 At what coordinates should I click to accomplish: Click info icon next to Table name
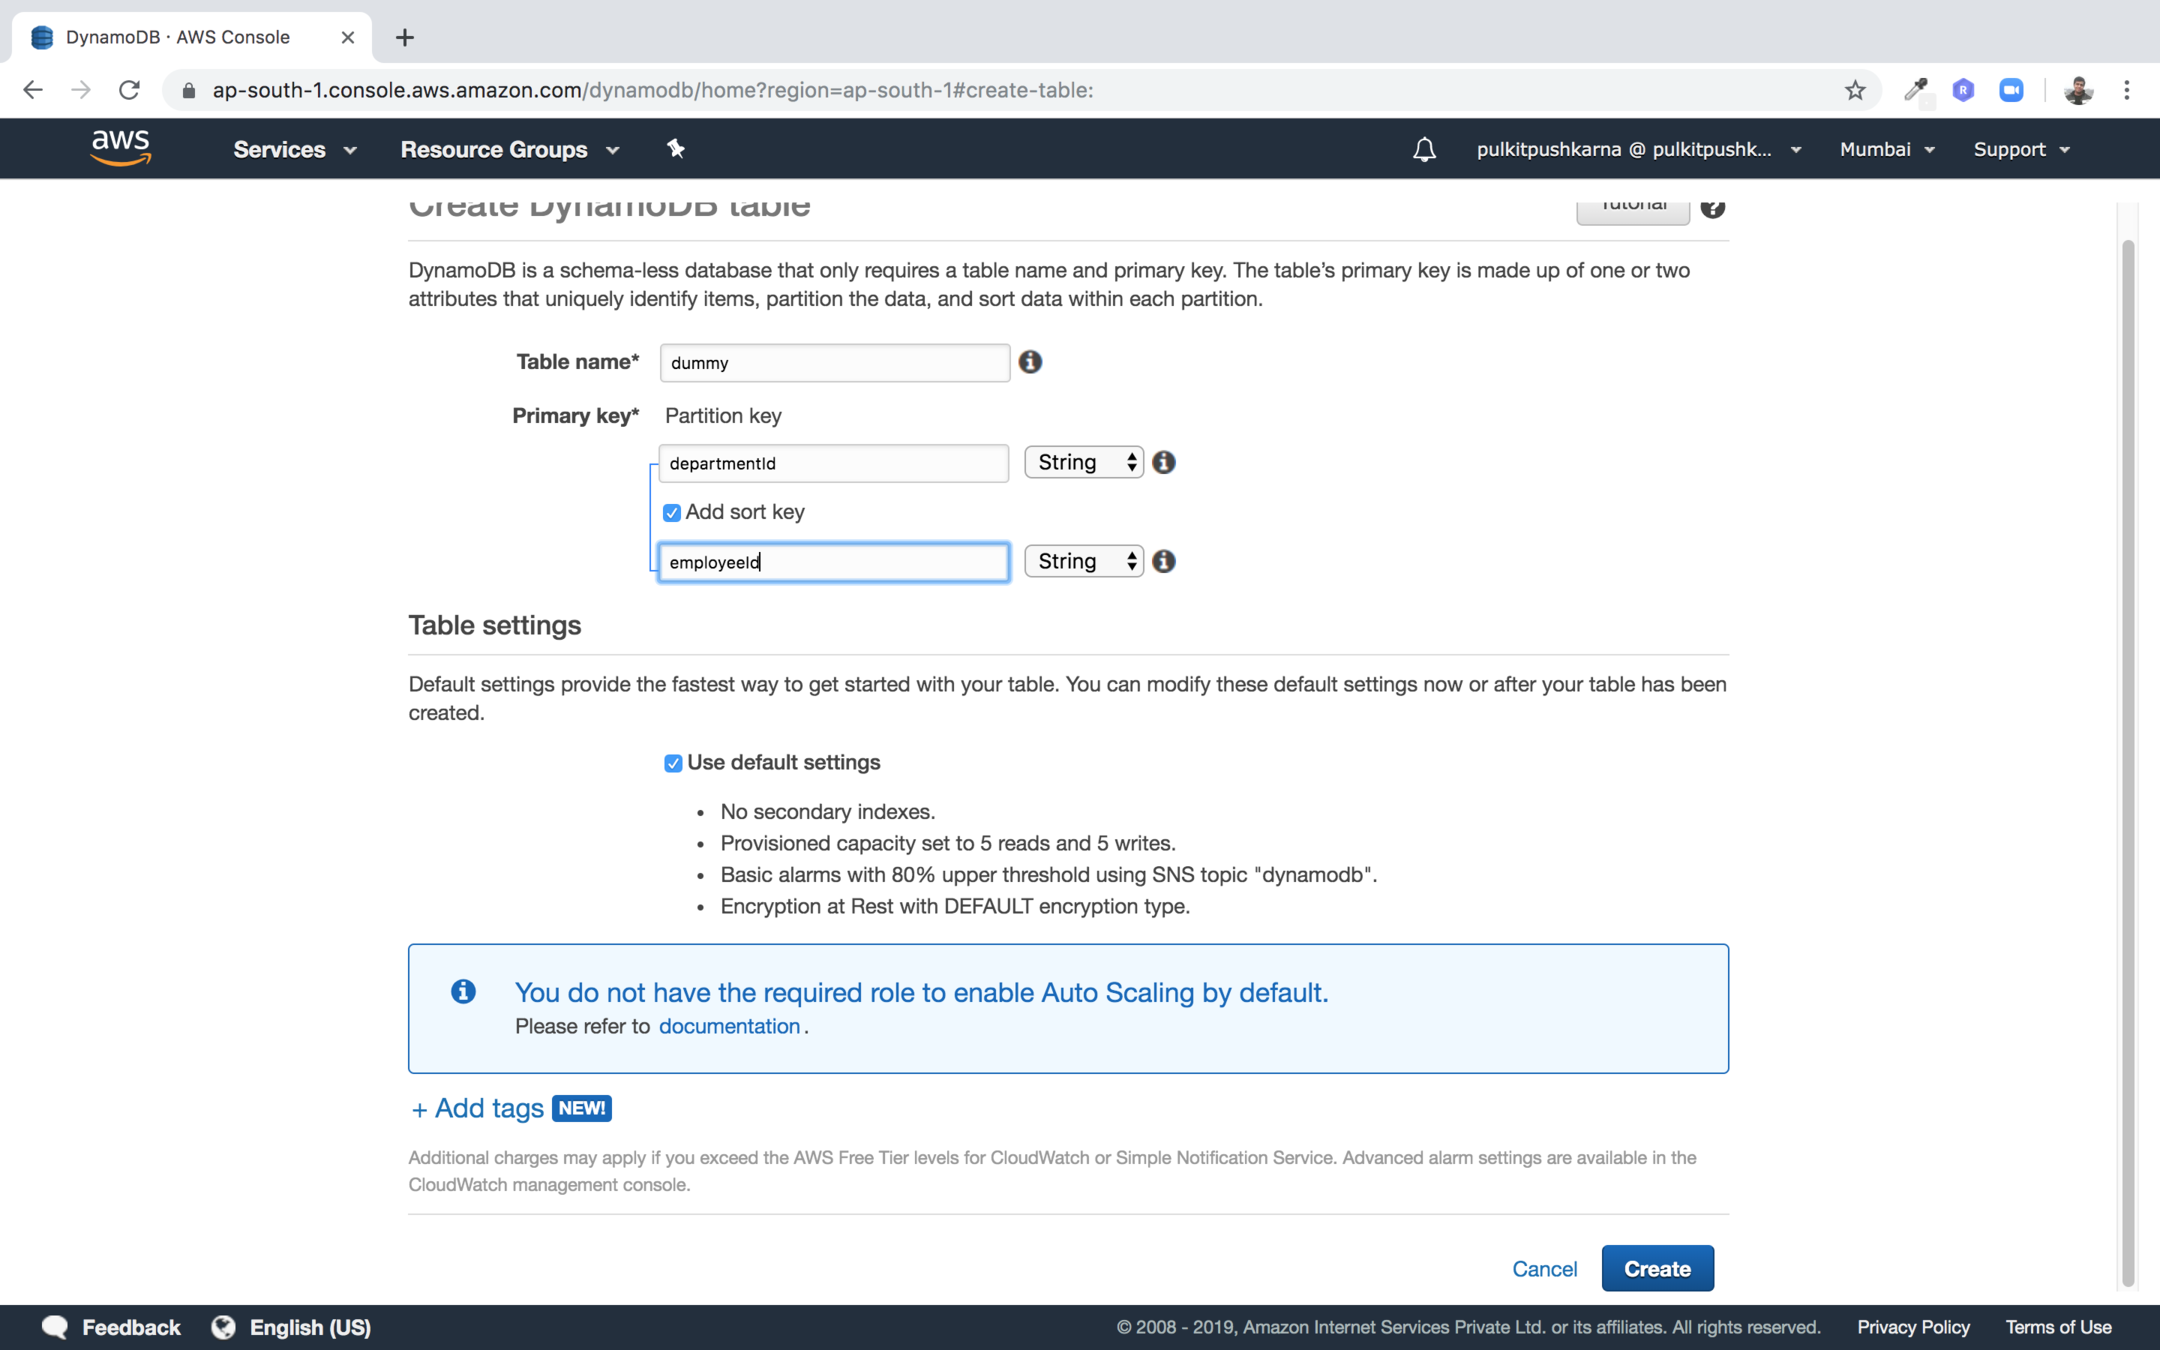pyautogui.click(x=1030, y=362)
